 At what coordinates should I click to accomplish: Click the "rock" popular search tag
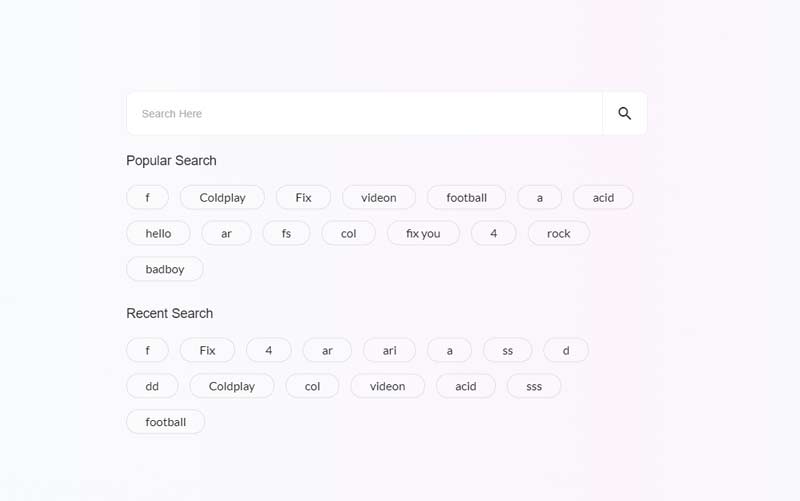coord(559,234)
